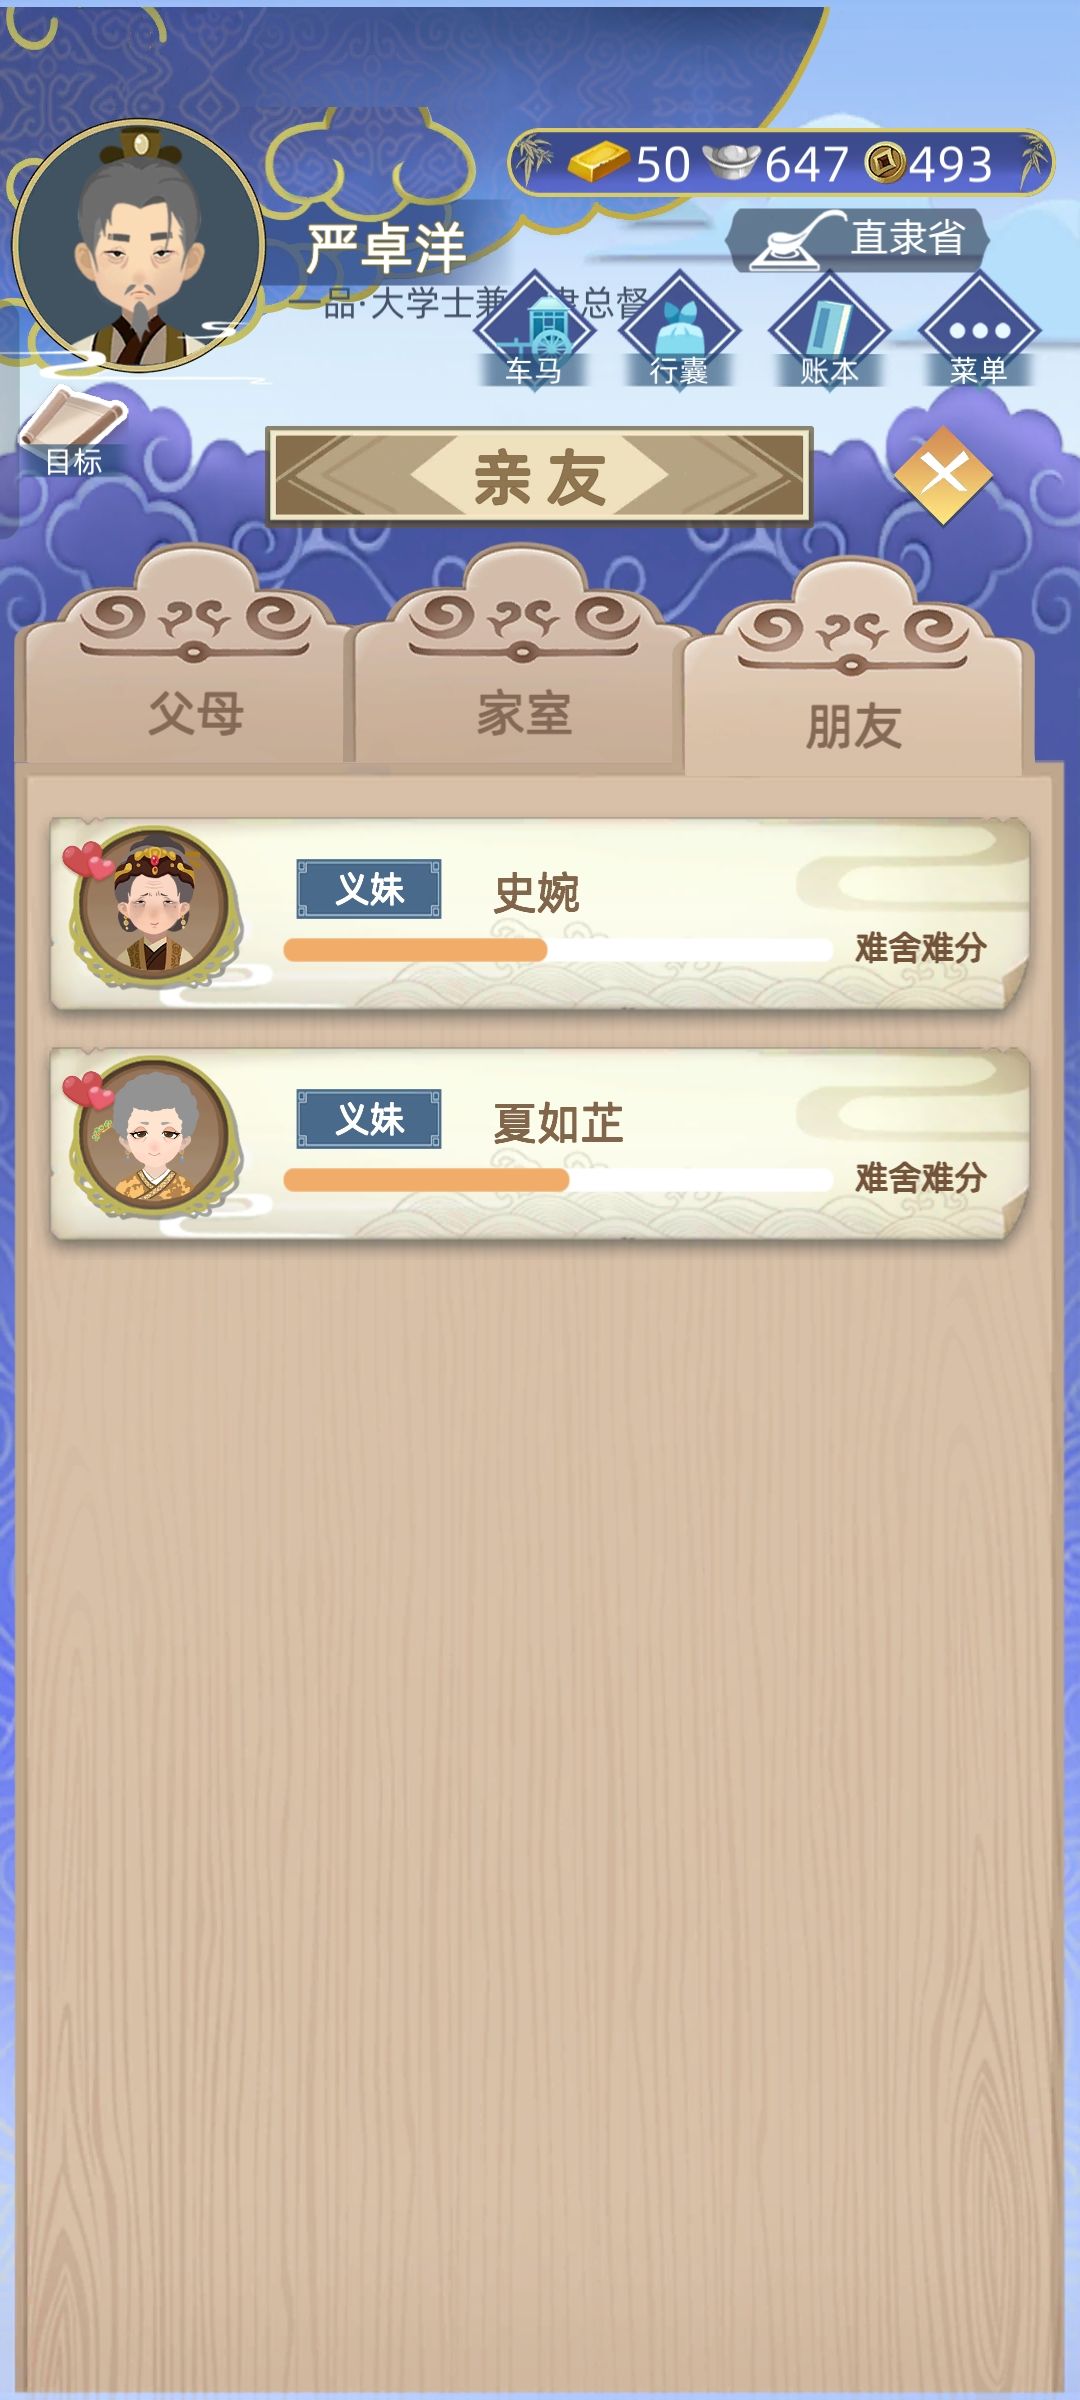Click 夏如芷's affection progress bar
The width and height of the screenshot is (1080, 2400).
tap(558, 1180)
